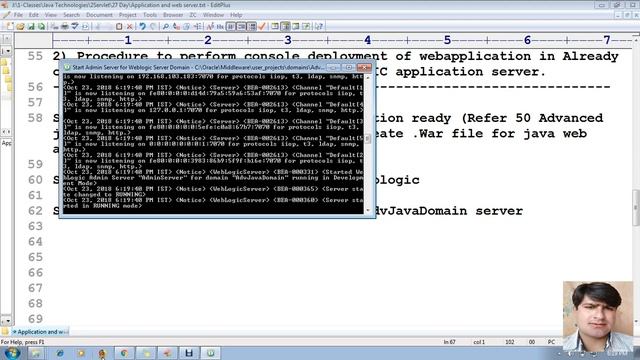Open the Search menu
Viewport: 640px width, 360px height.
[x=71, y=15]
